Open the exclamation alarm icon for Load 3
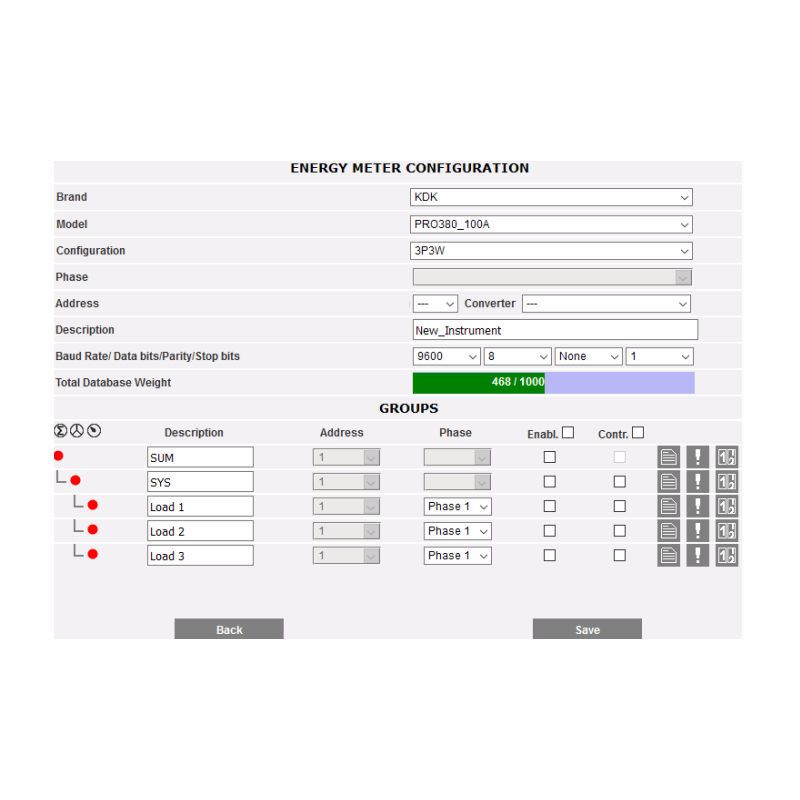 coord(697,555)
